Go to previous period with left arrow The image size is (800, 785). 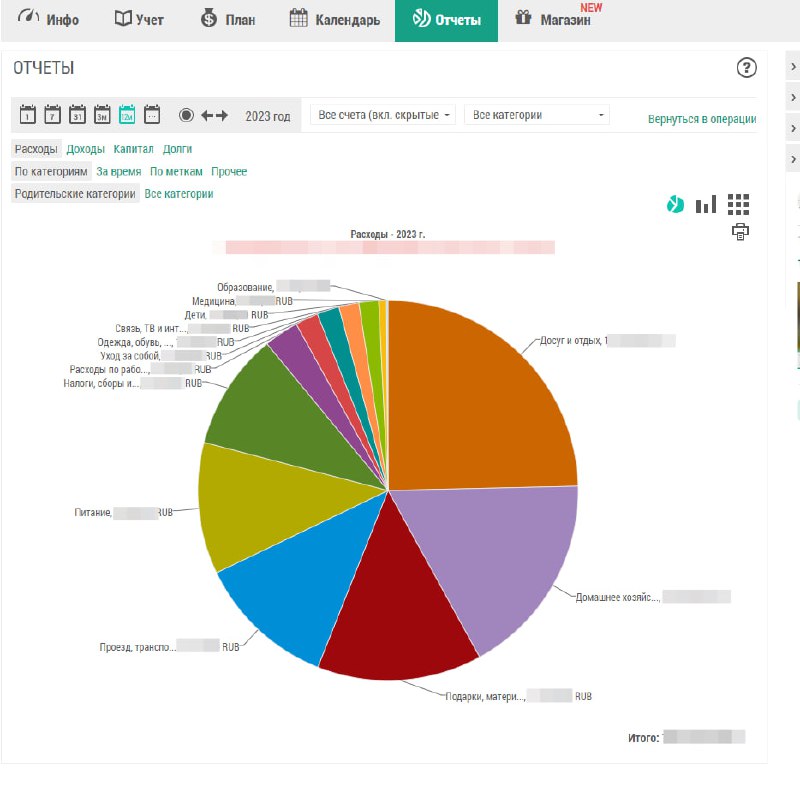click(x=207, y=115)
